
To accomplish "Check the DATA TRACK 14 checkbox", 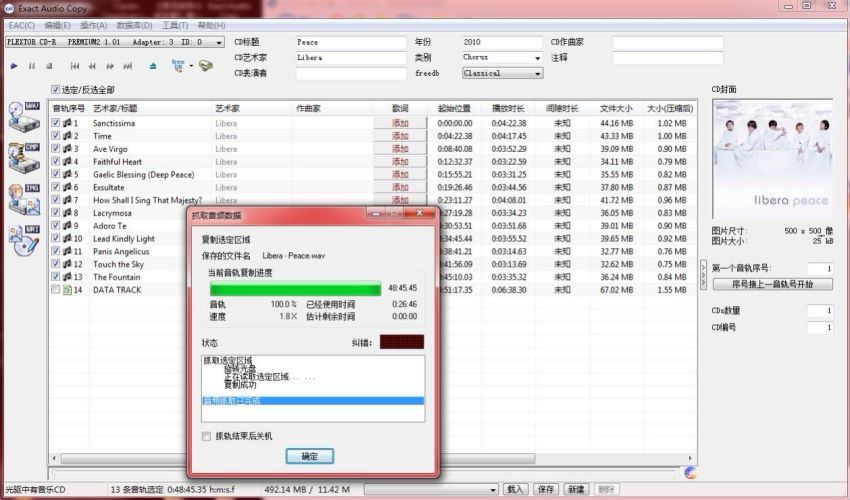I will click(55, 290).
